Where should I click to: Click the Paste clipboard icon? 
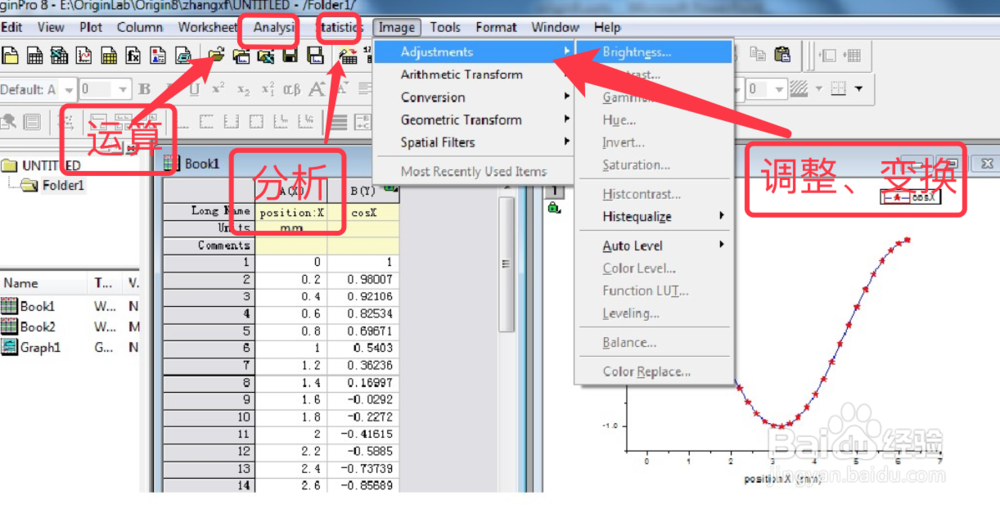tap(782, 54)
